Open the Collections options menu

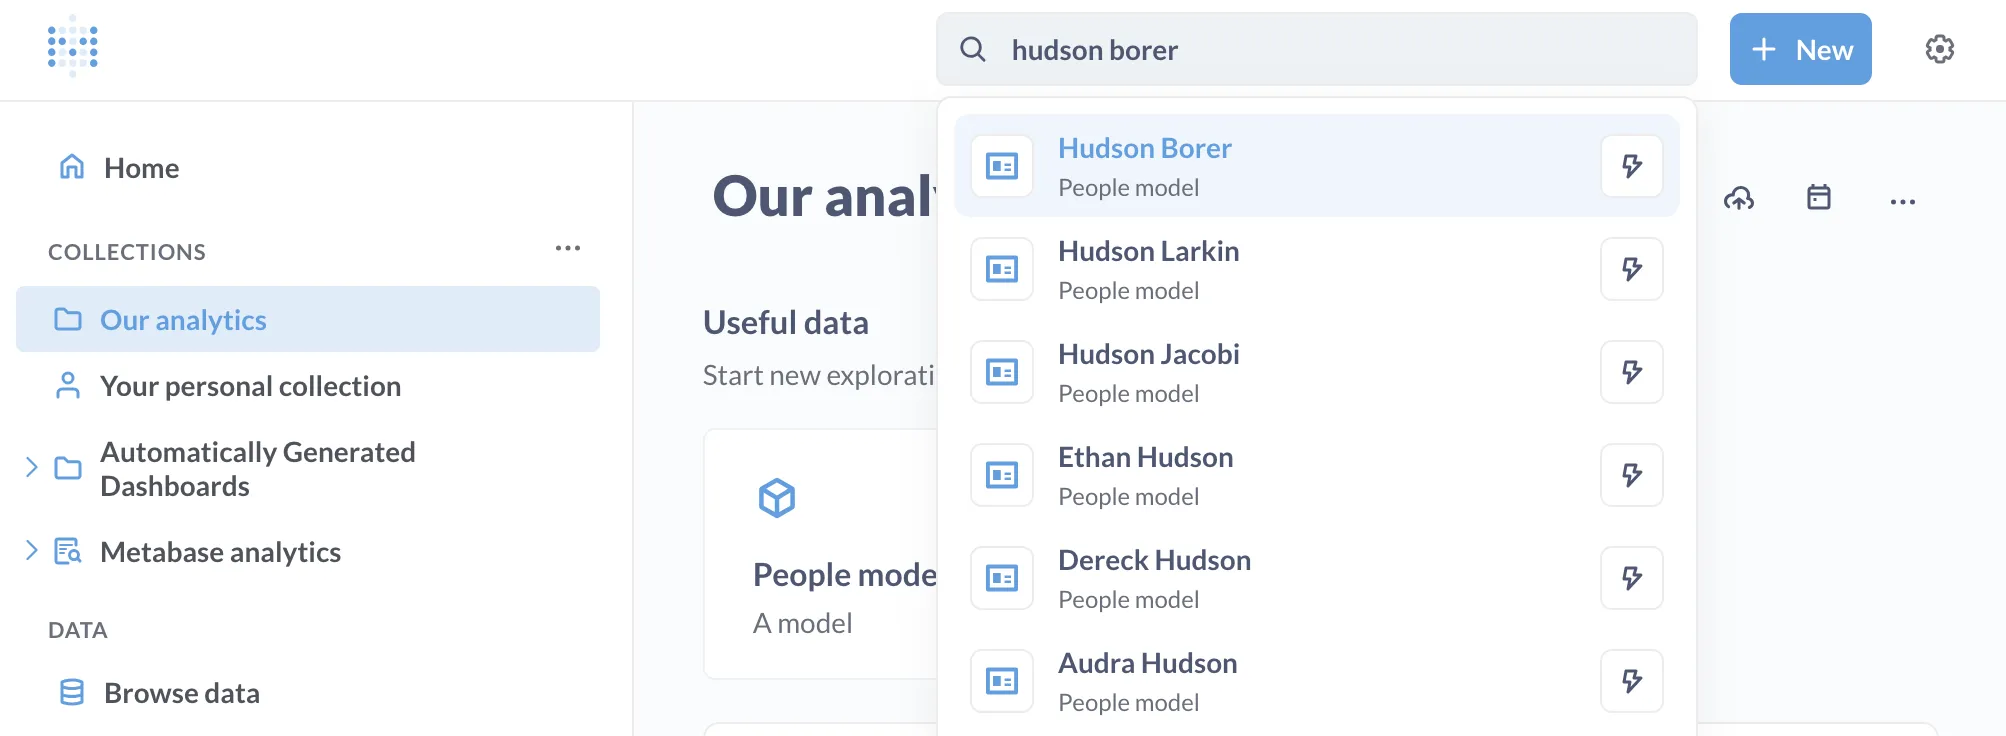(x=568, y=249)
